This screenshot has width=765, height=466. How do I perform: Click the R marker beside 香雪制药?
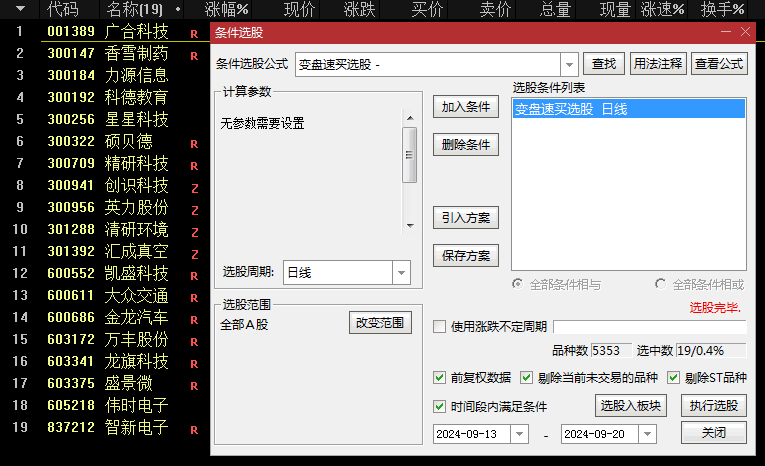pos(194,56)
